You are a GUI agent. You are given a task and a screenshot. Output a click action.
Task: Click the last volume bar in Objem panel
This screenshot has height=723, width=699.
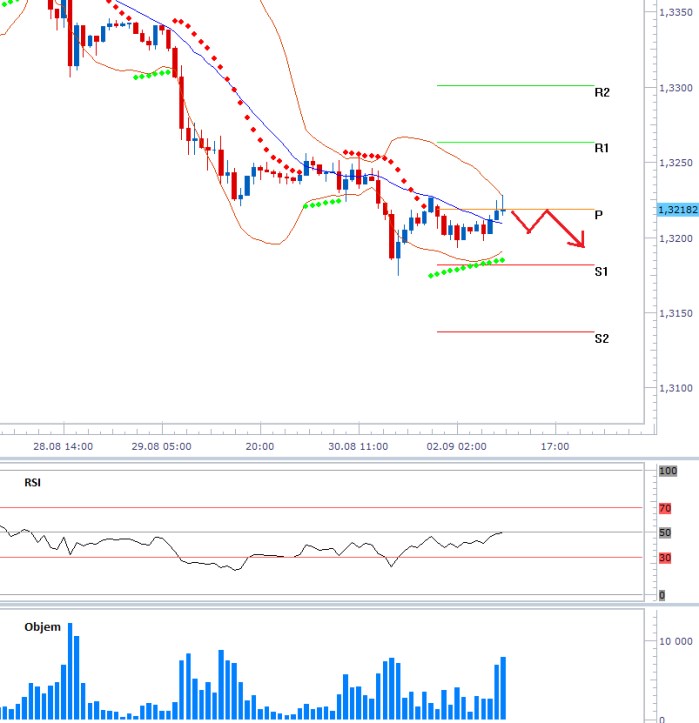point(503,688)
